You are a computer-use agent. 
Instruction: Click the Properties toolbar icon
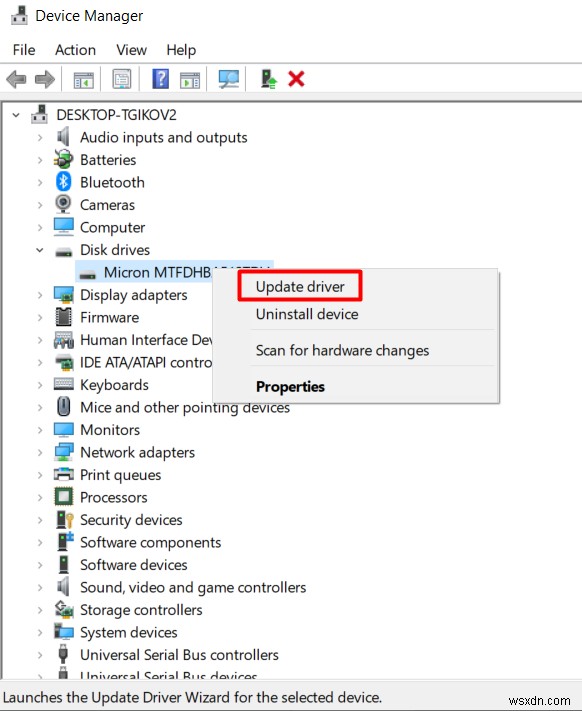(122, 79)
